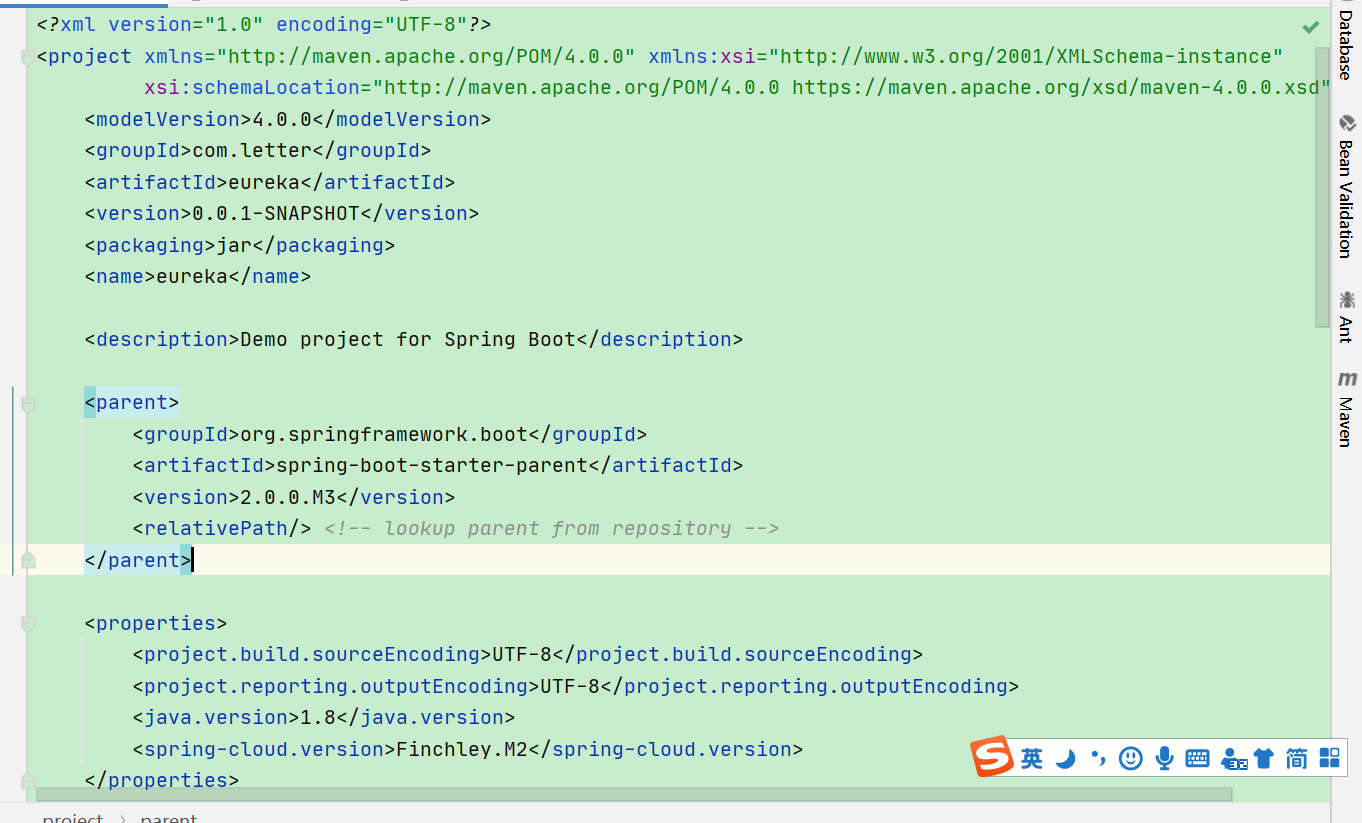Select the 'project' breadcrumb
Viewport: 1362px width, 823px height.
[x=72, y=817]
